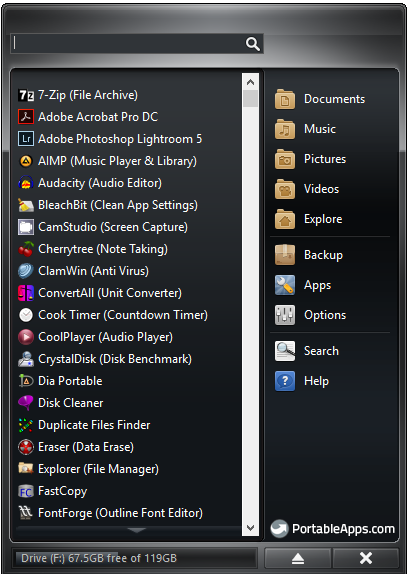This screenshot has width=407, height=574.
Task: Click the Search magnifier document icon
Action: 285,351
